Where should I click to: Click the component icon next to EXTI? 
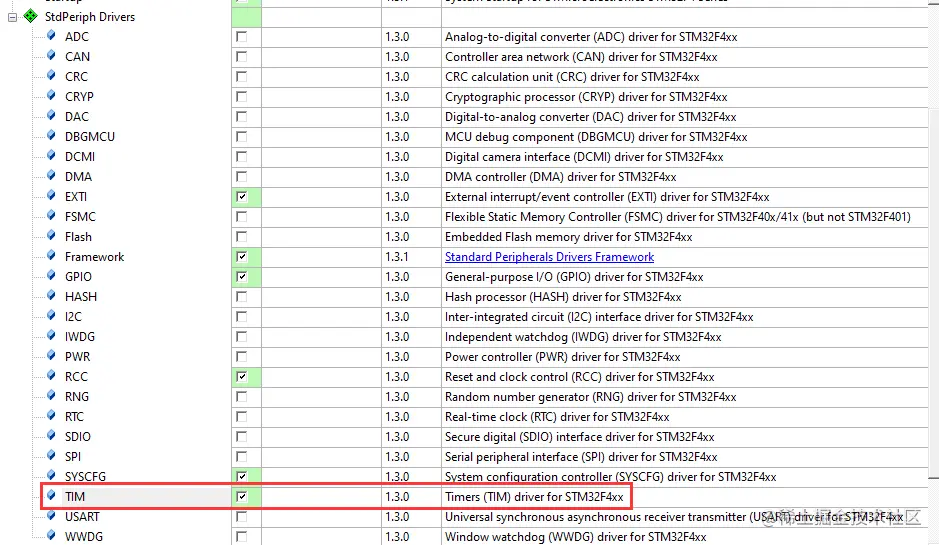pos(52,196)
